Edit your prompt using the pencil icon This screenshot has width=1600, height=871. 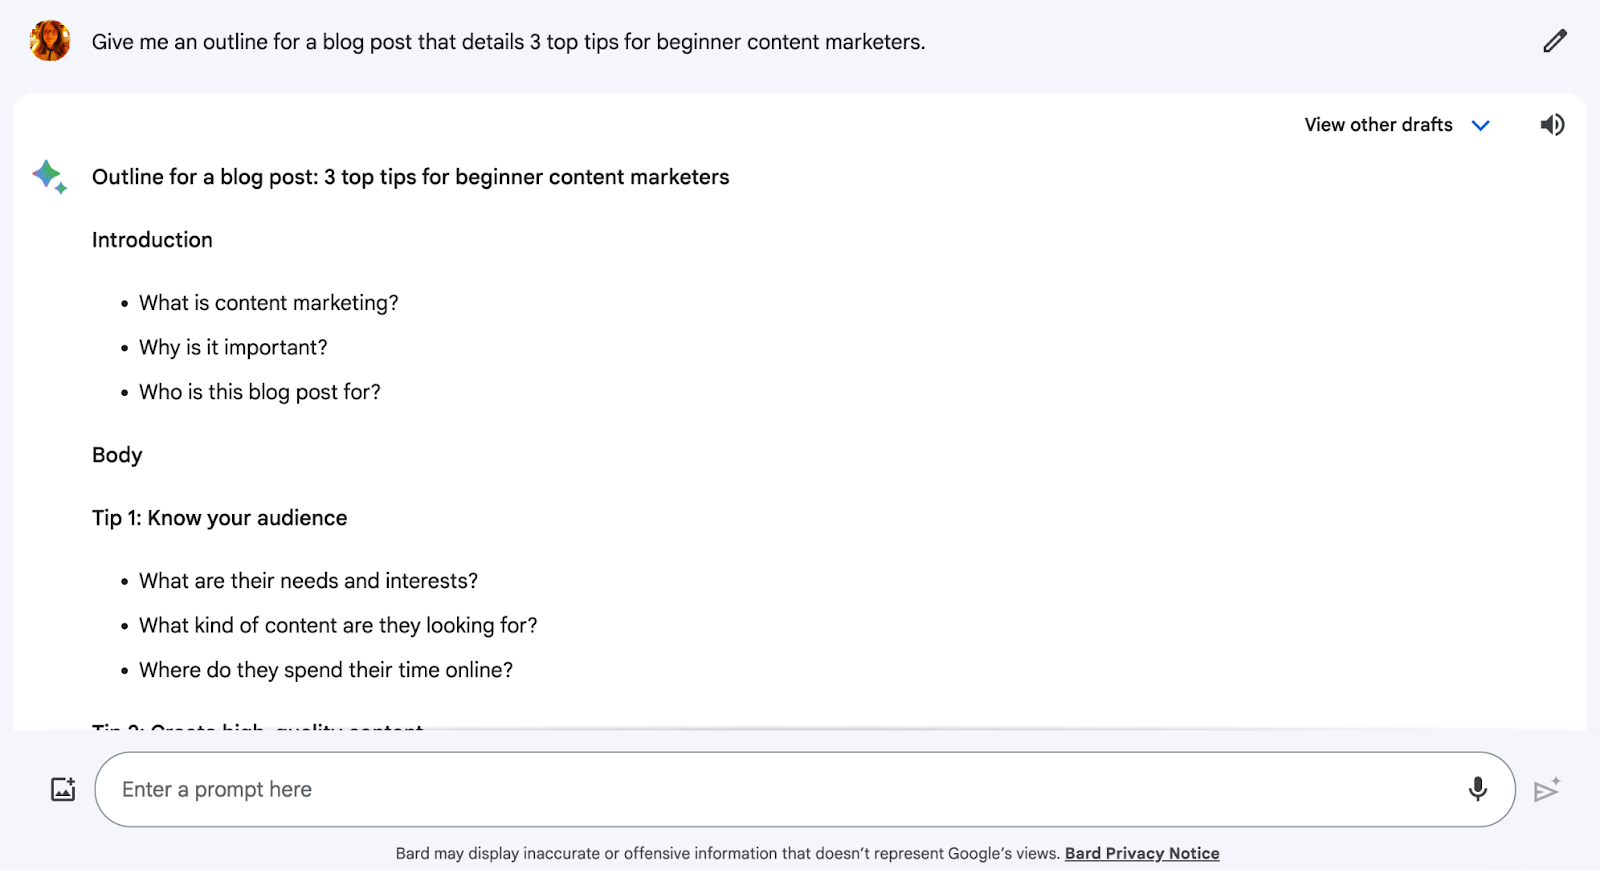pos(1555,40)
